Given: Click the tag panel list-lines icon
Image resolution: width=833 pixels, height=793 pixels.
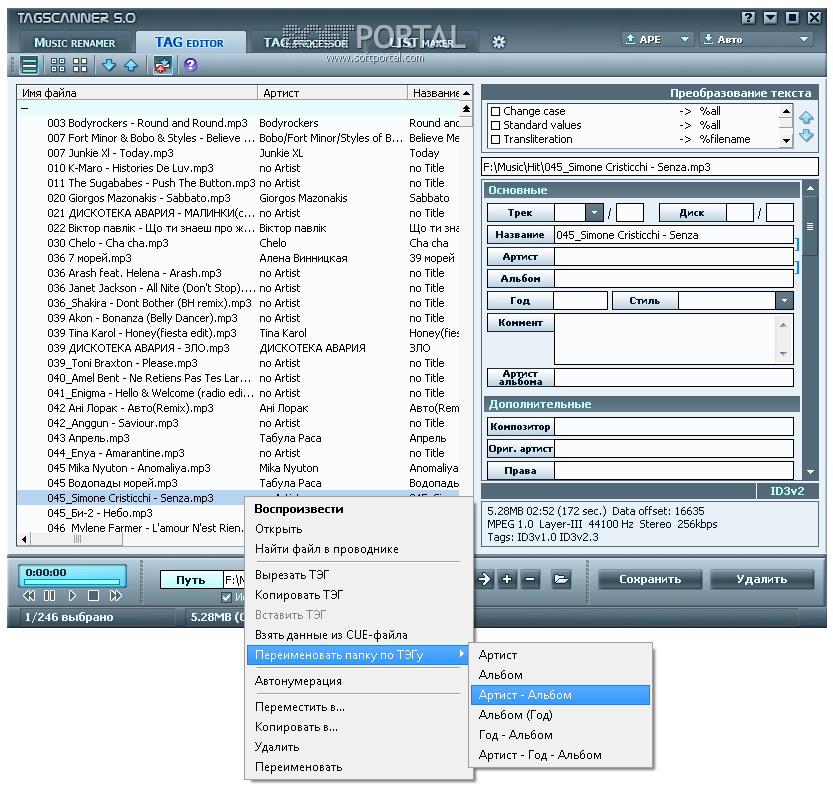Looking at the screenshot, I should 810,227.
